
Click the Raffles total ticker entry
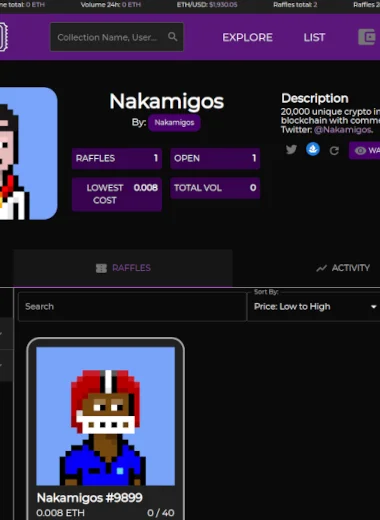click(295, 5)
